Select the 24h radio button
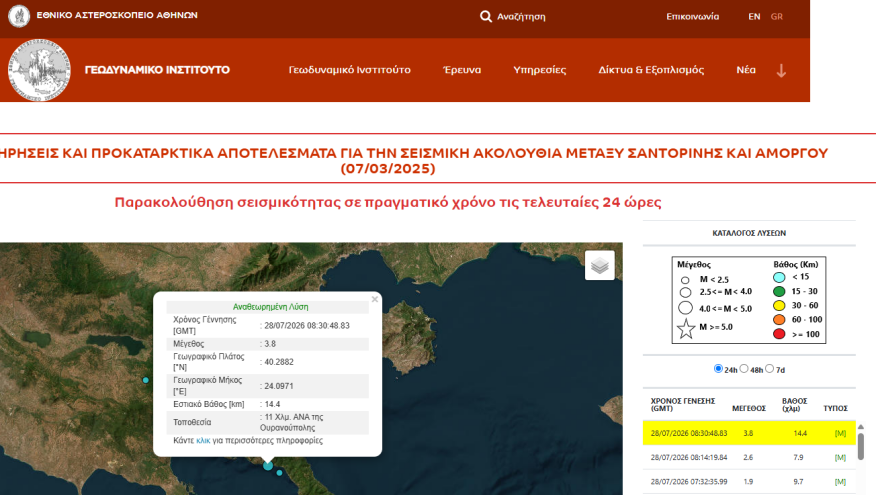Image resolution: width=880 pixels, height=495 pixels. click(718, 369)
